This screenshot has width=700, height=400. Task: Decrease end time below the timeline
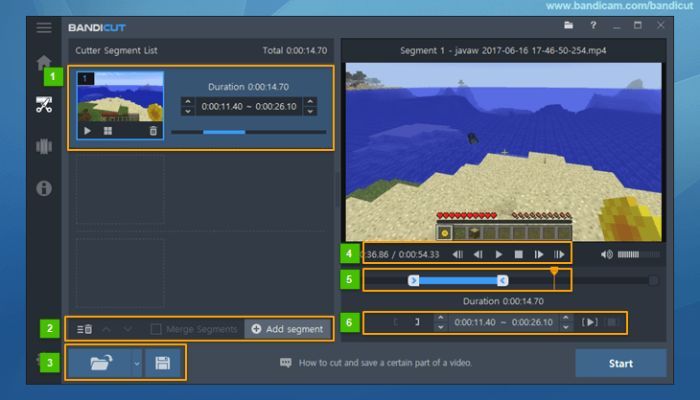(x=566, y=327)
